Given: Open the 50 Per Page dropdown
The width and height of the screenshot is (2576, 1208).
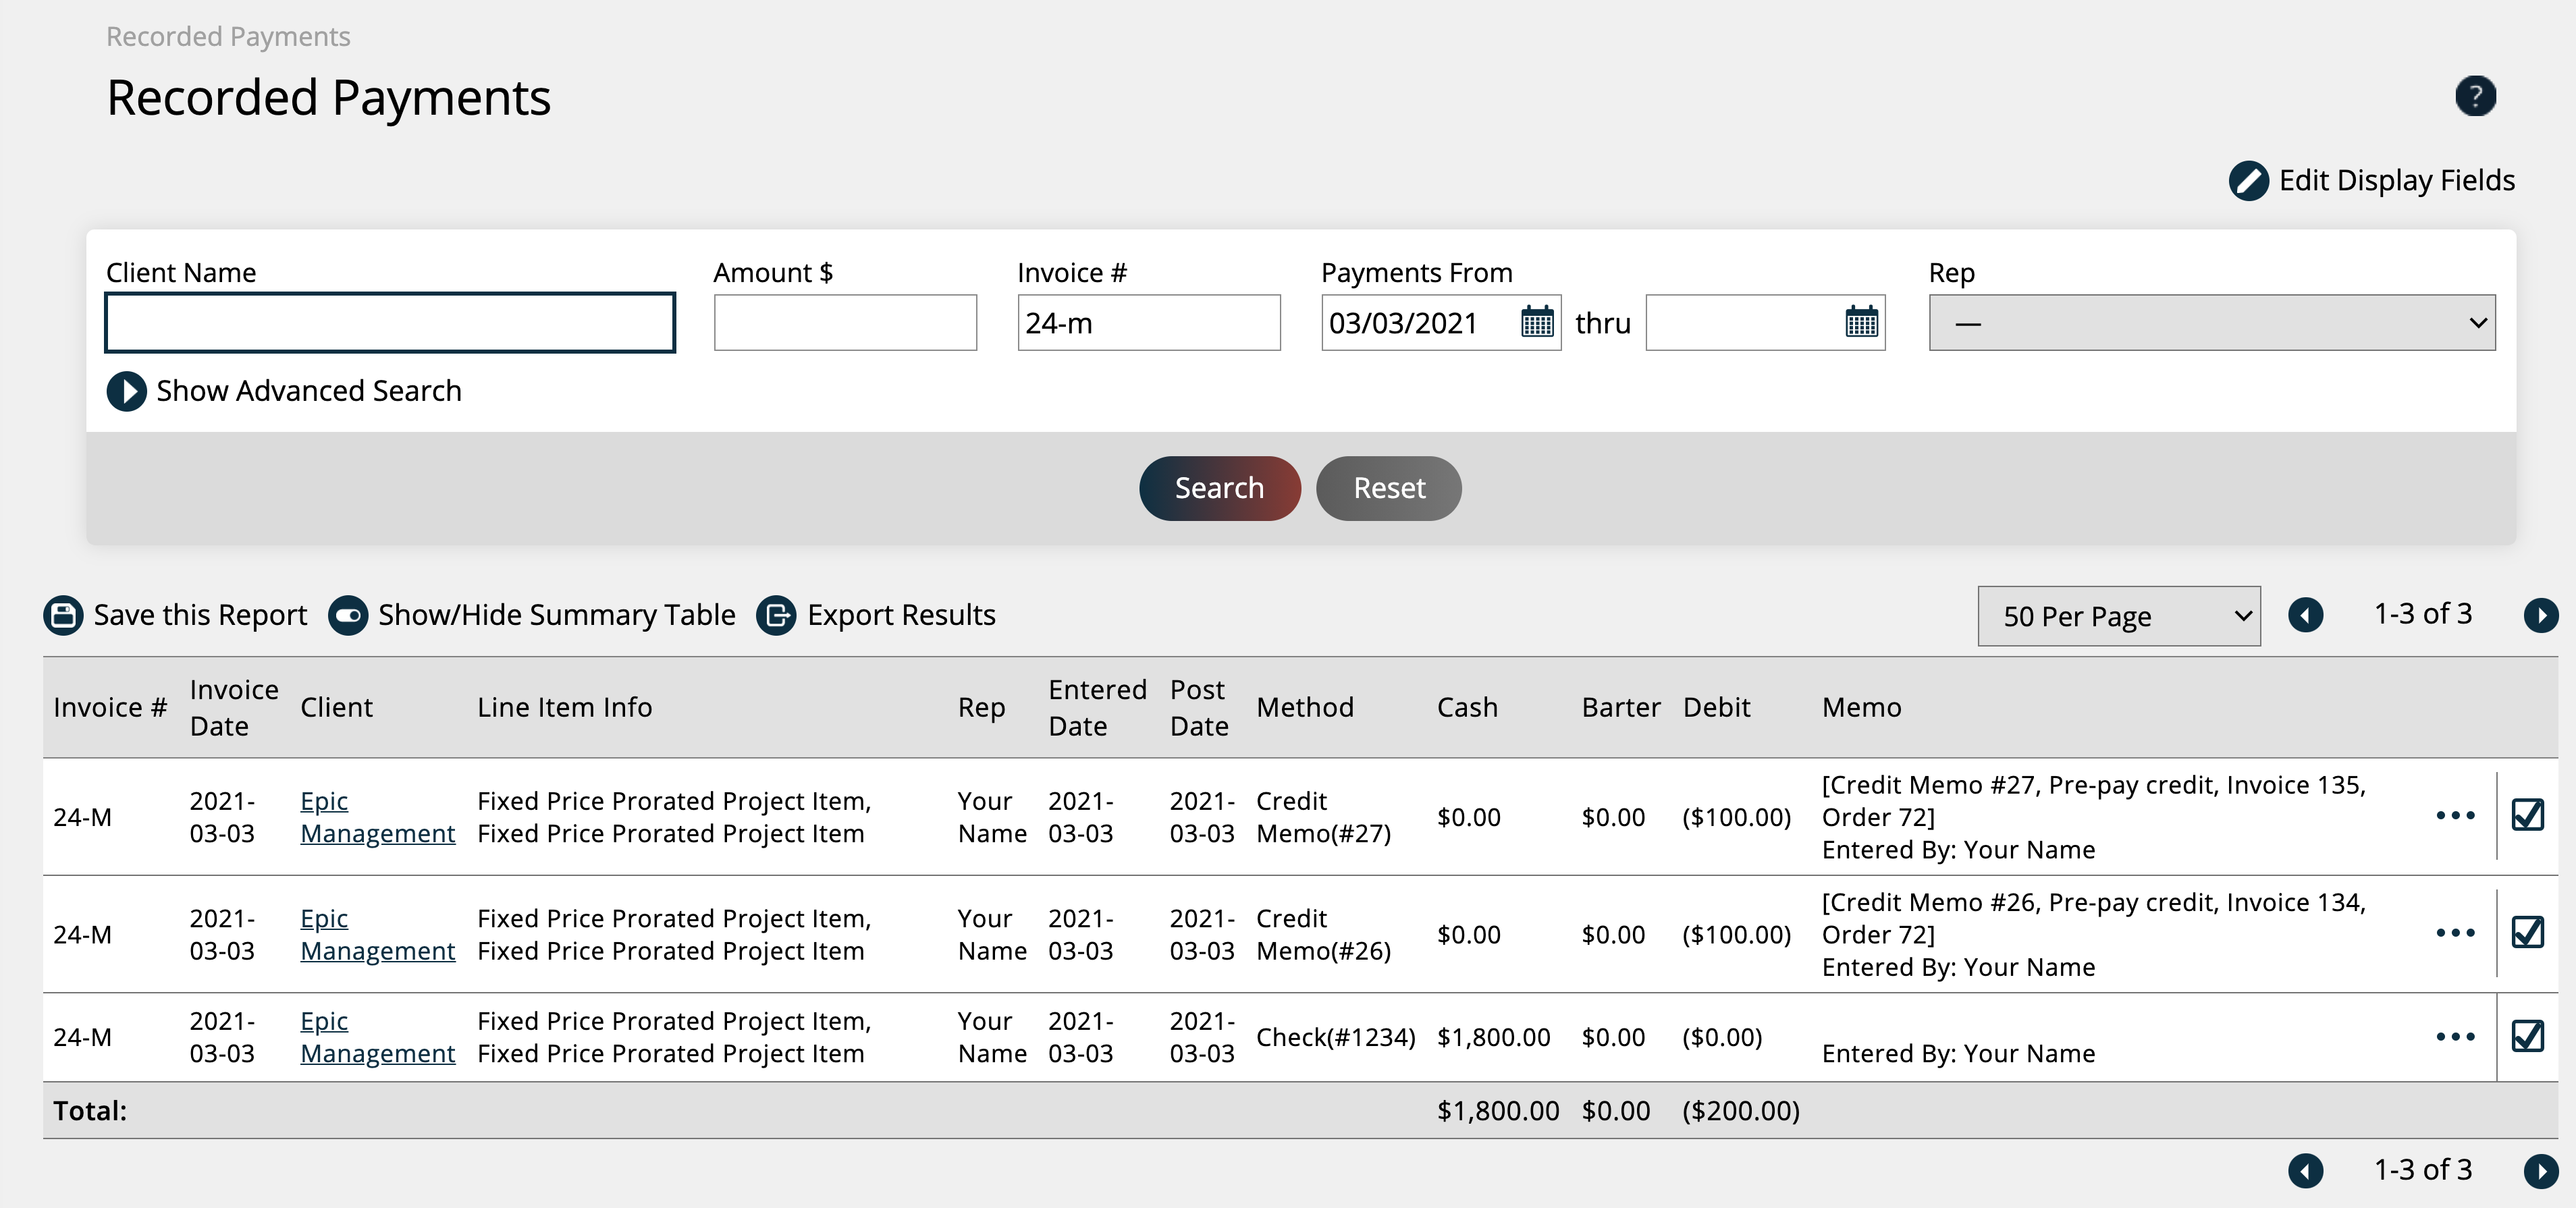Looking at the screenshot, I should click(2118, 616).
